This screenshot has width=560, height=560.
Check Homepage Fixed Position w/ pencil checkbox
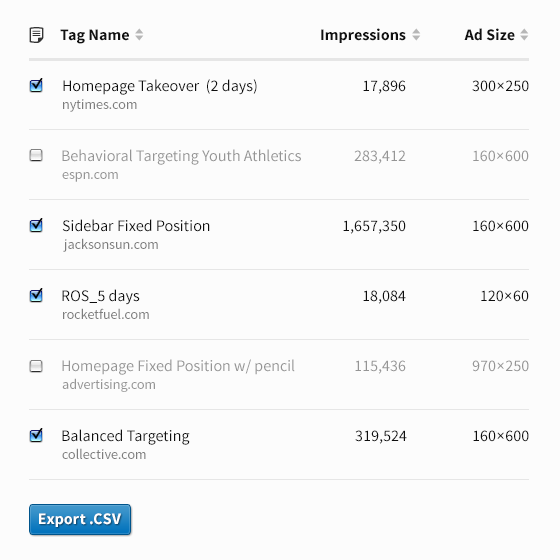pyautogui.click(x=36, y=366)
